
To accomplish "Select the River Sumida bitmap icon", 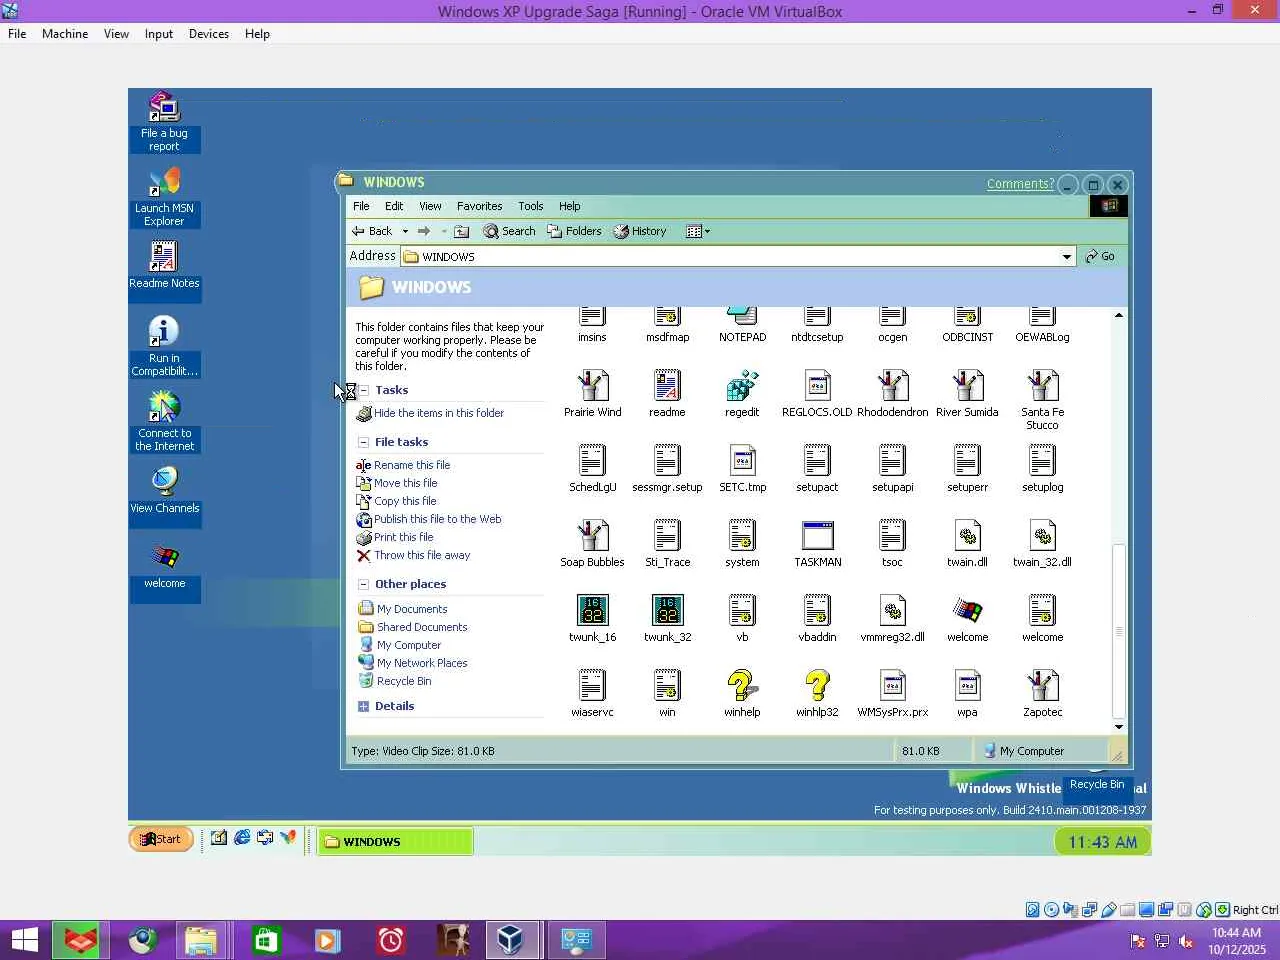I will click(967, 386).
